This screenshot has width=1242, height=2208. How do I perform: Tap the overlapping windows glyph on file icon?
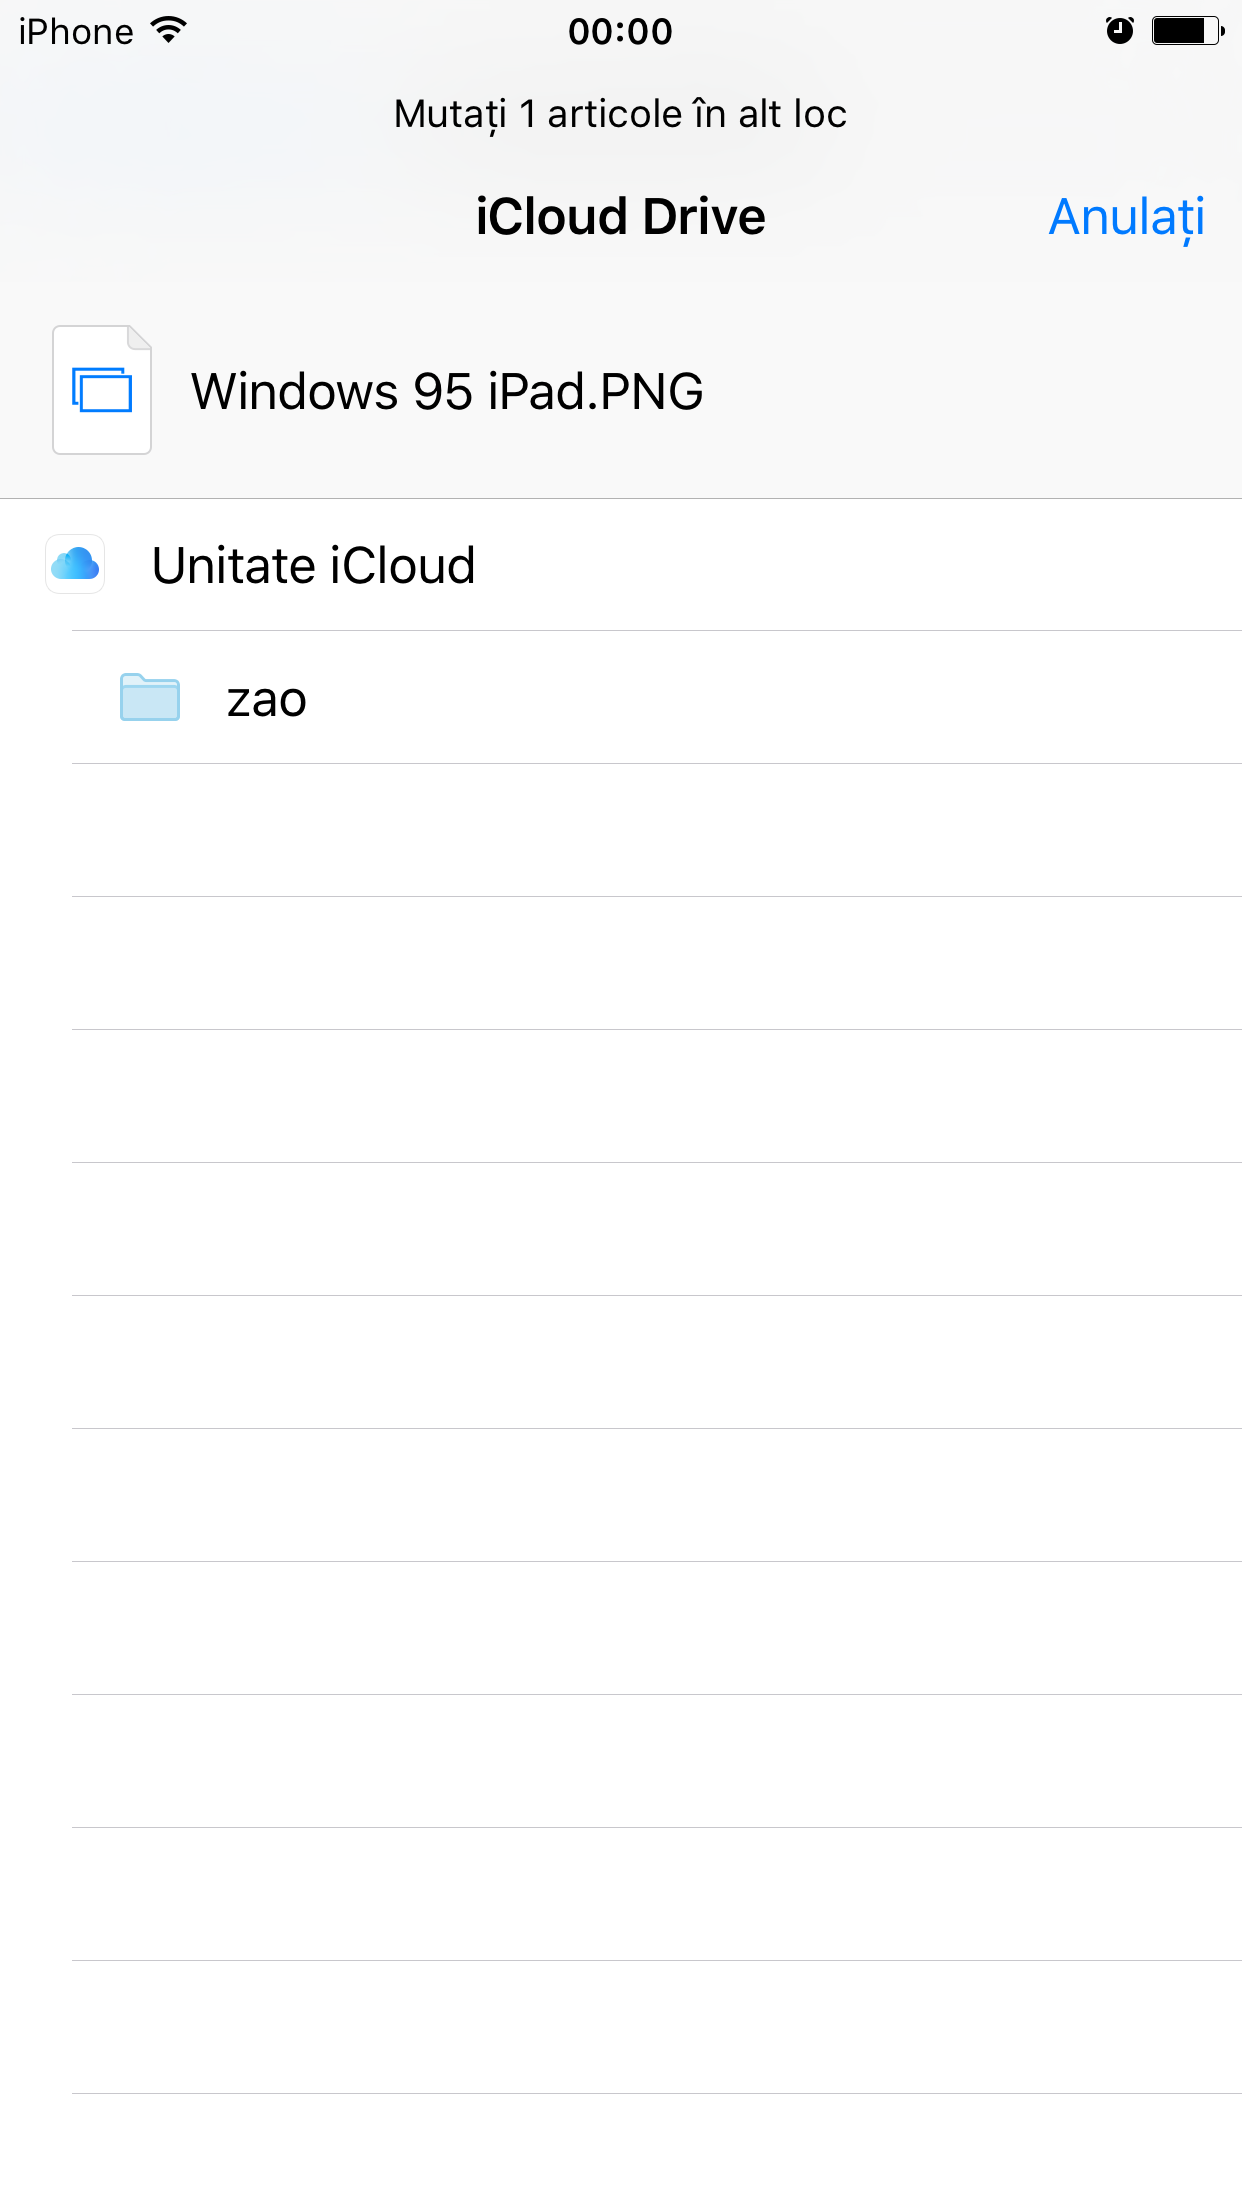pyautogui.click(x=102, y=390)
